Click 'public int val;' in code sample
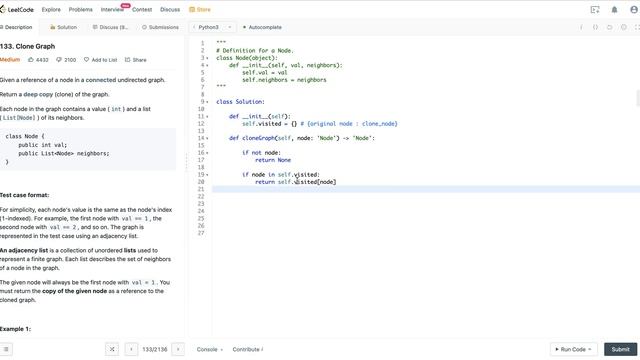Image resolution: width=640 pixels, height=360 pixels. point(42,145)
